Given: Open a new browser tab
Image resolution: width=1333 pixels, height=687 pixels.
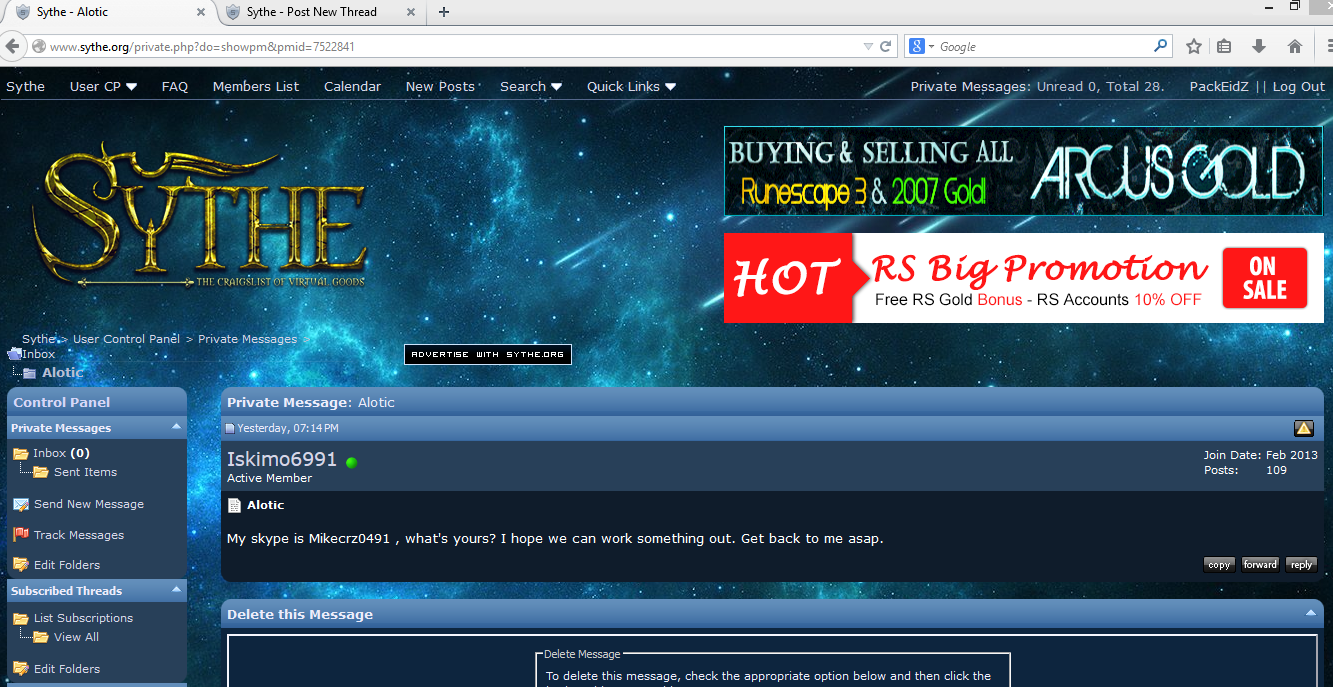Looking at the screenshot, I should (x=444, y=12).
